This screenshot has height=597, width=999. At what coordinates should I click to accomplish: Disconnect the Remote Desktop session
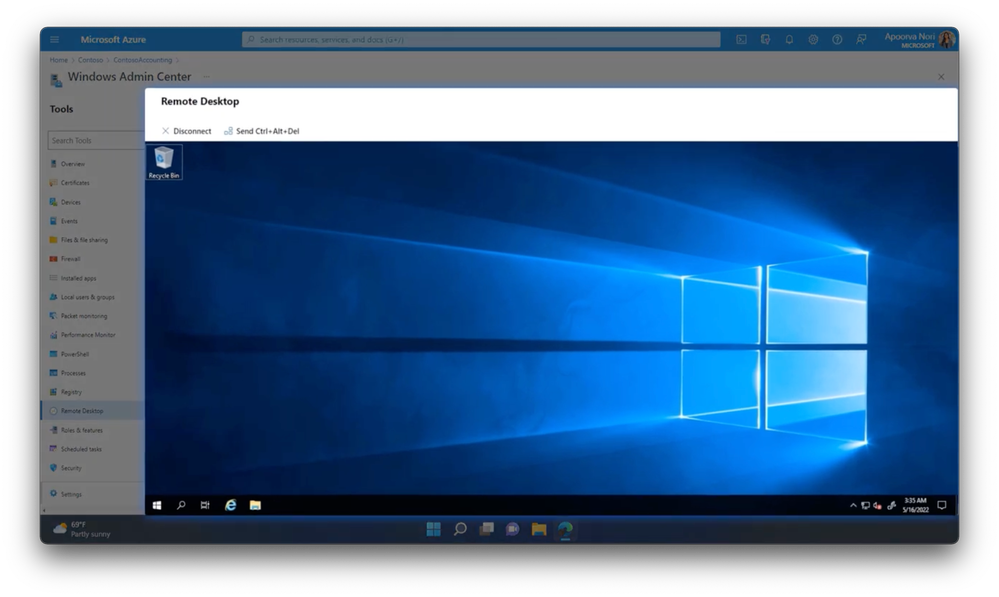[186, 131]
